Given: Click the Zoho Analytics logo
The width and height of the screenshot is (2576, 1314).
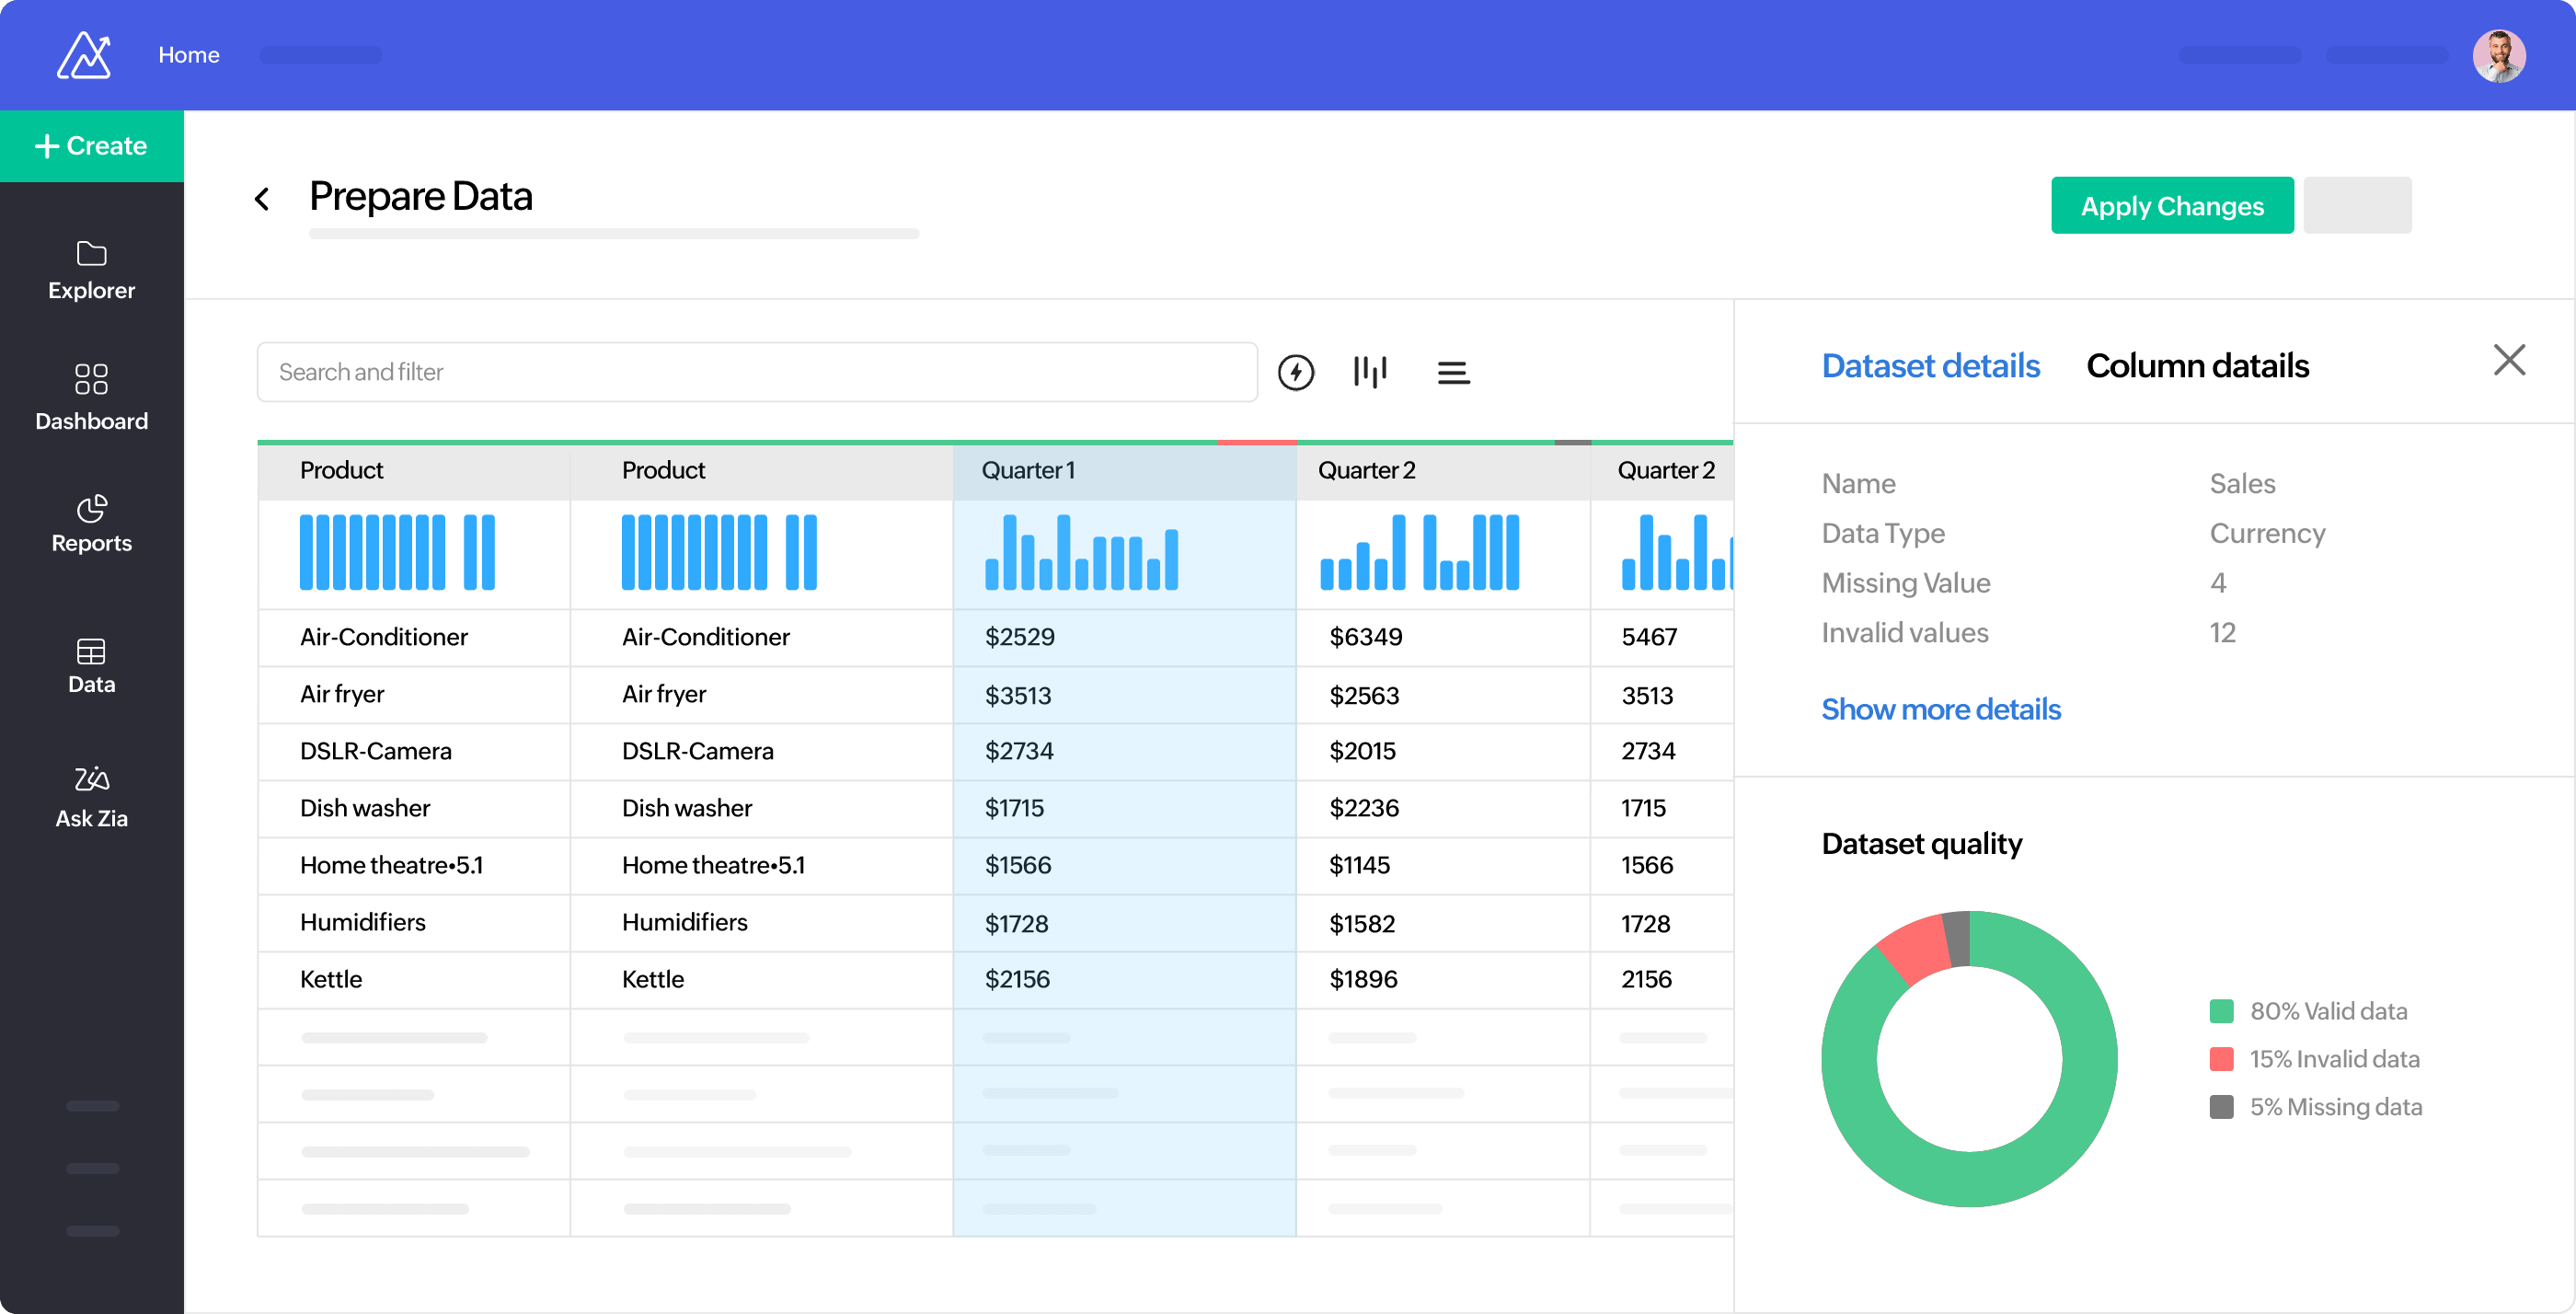Looking at the screenshot, I should coord(84,55).
